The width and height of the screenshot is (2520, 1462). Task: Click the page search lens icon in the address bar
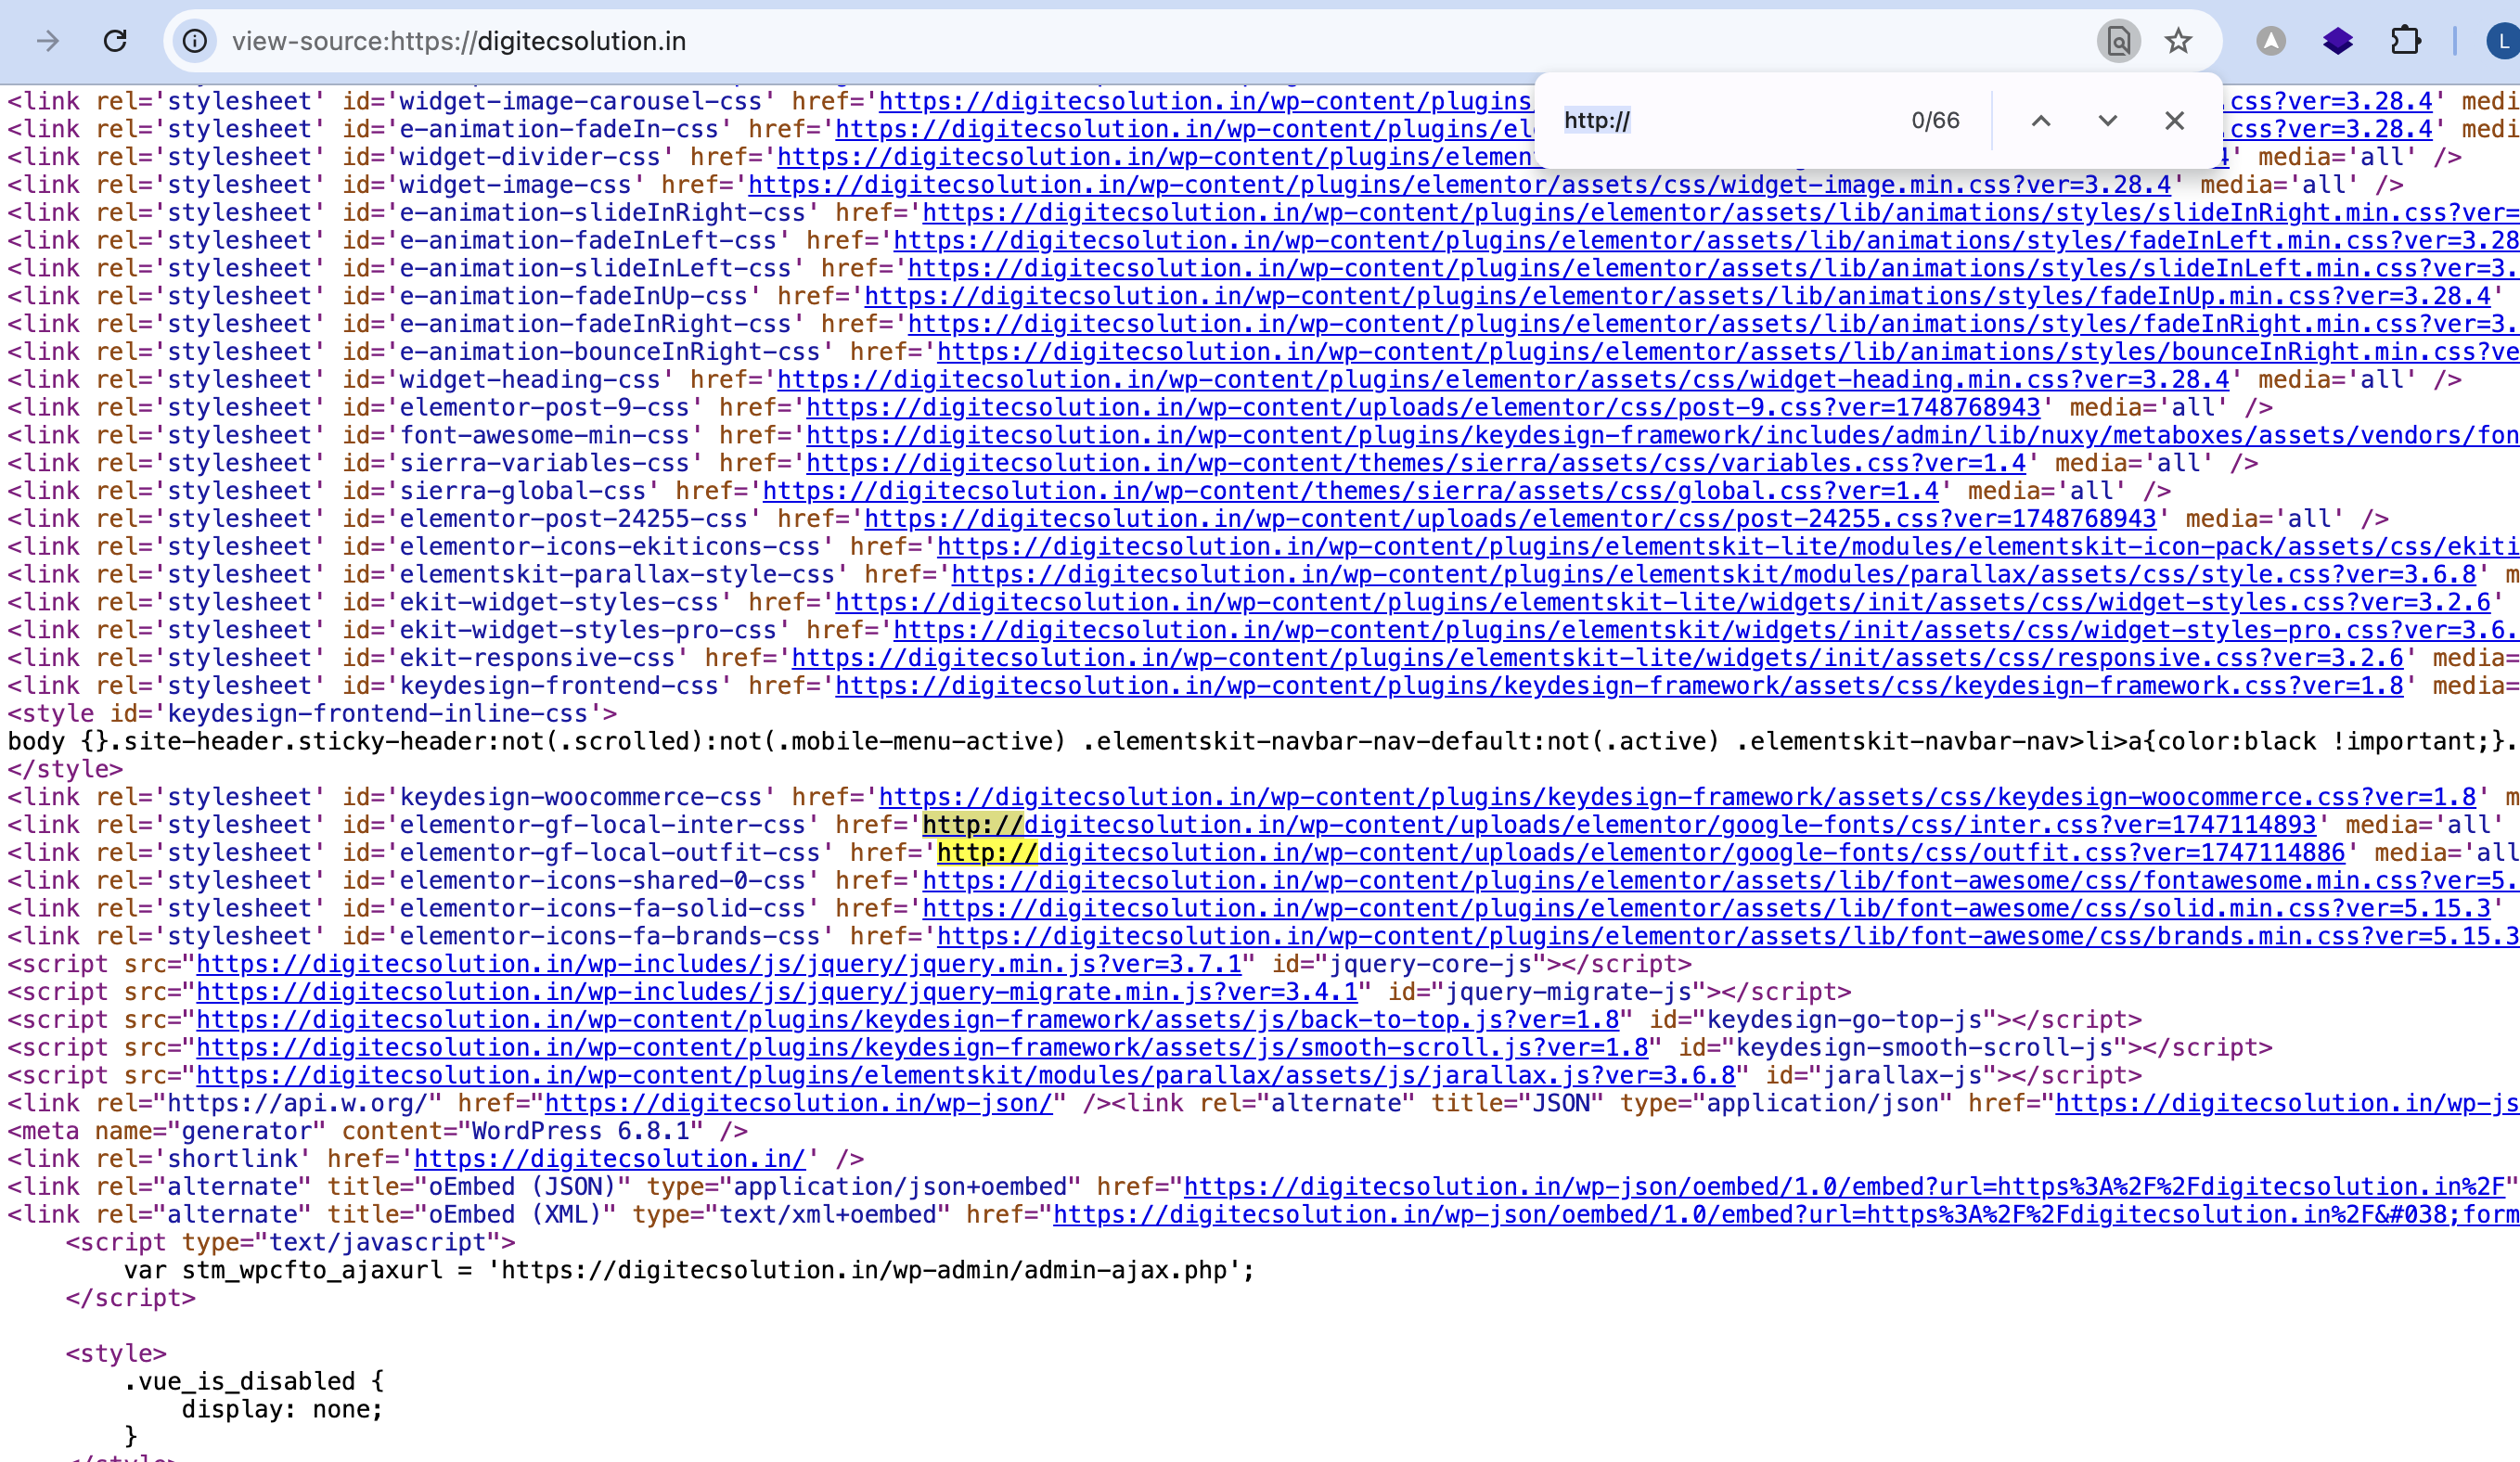click(x=2117, y=41)
